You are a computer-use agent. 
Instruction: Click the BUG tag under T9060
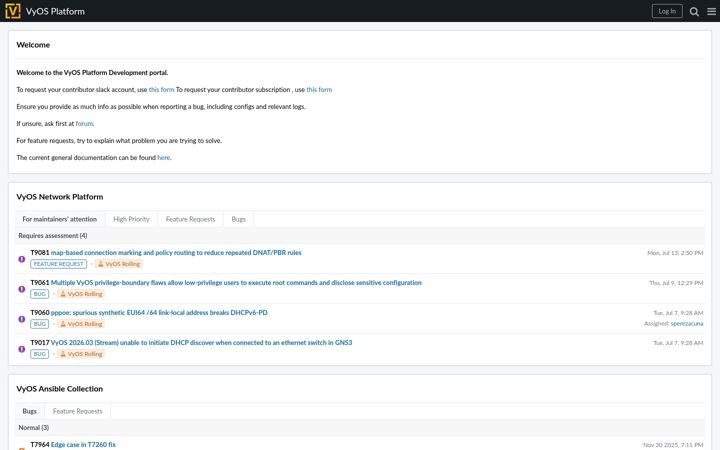click(x=39, y=324)
